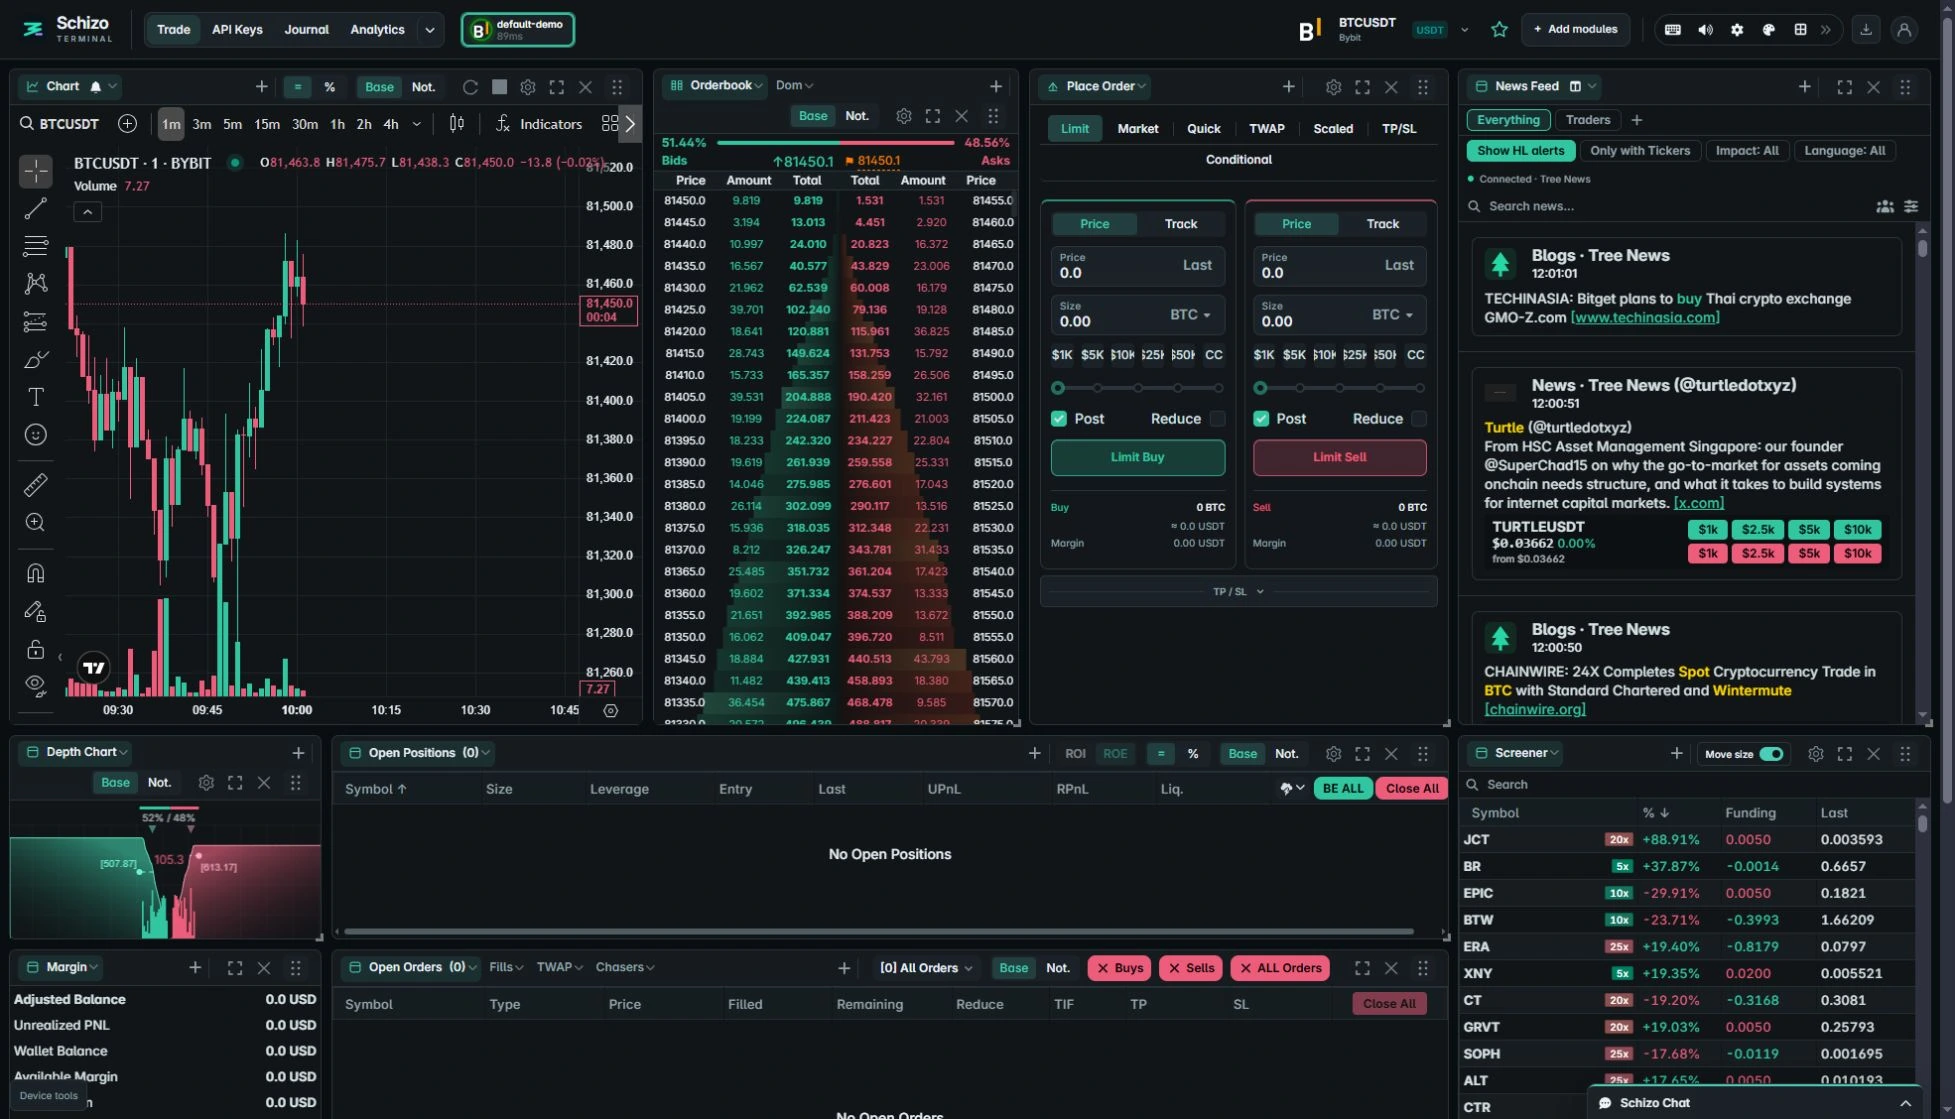
Task: Open the emoji sticker tool in chart
Action: (x=36, y=435)
